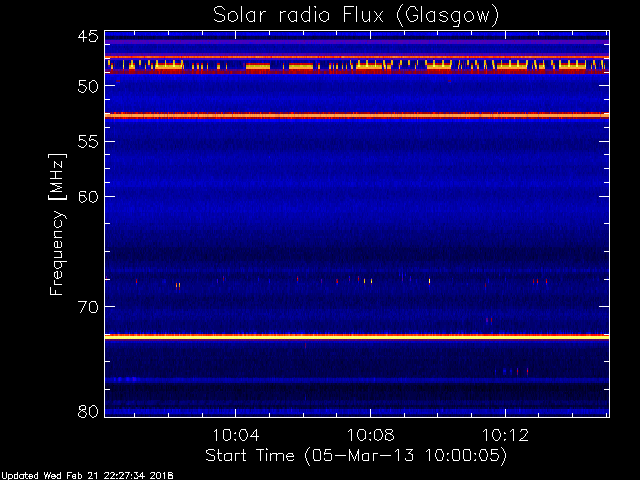Select the 50 MHz frequency axis label
This screenshot has width=640, height=480.
(x=88, y=87)
